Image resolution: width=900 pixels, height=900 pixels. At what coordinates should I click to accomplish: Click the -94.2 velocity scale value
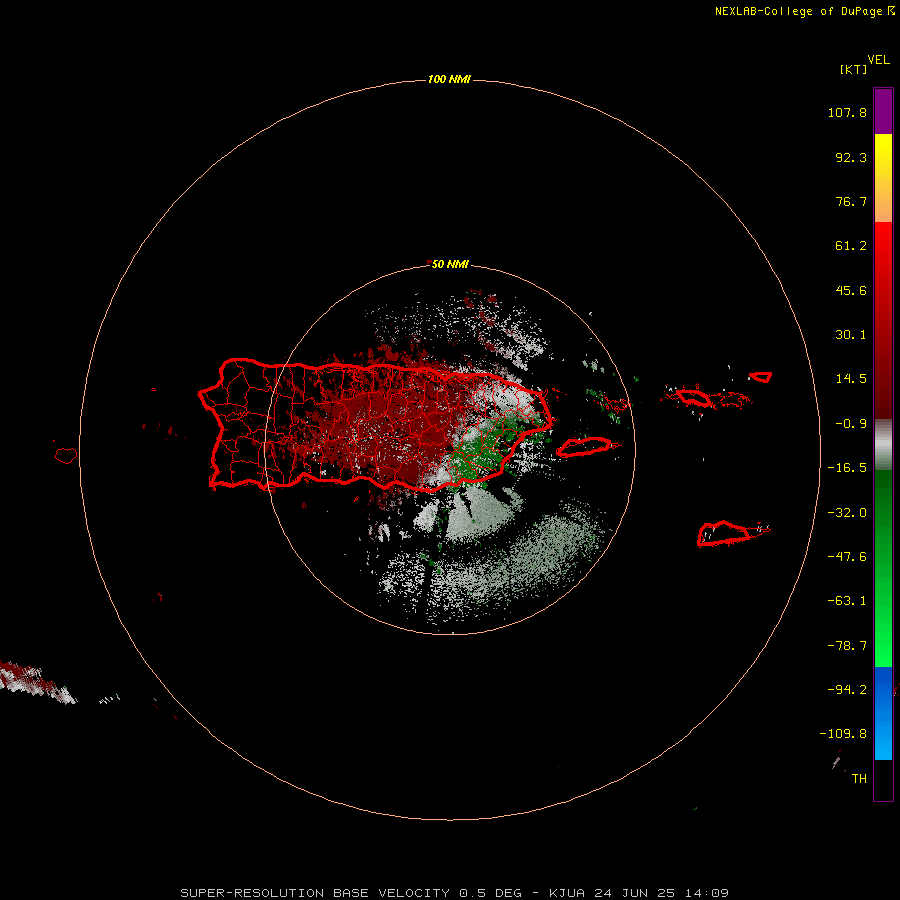(847, 689)
